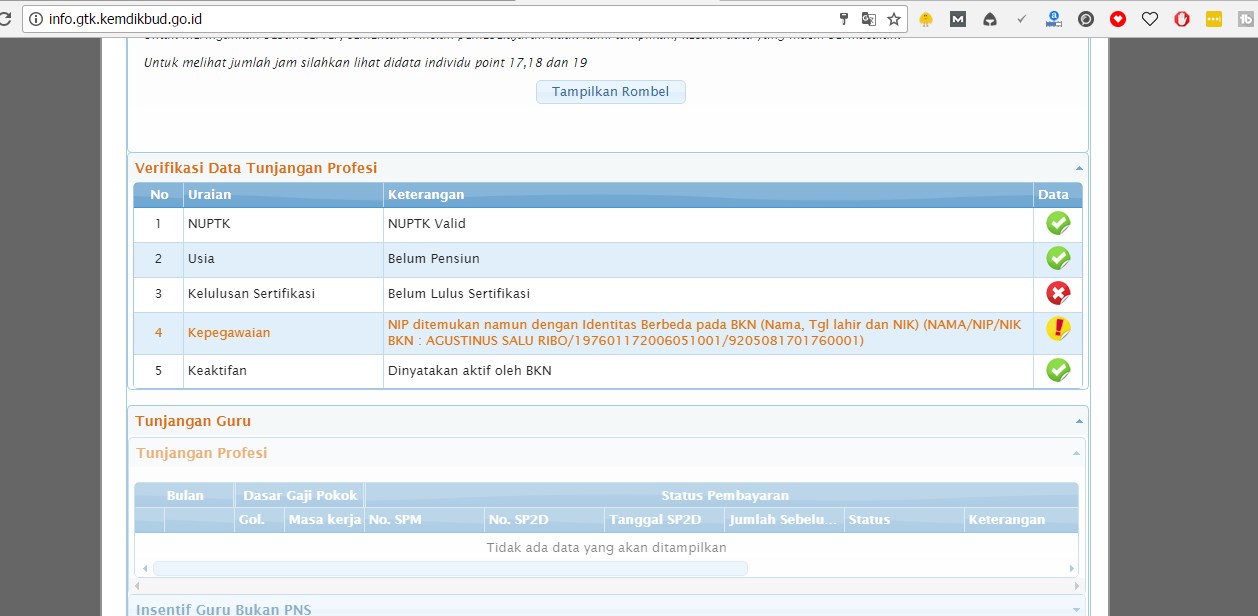Image resolution: width=1258 pixels, height=616 pixels.
Task: Click the outlined heart extension icon
Action: tap(1150, 18)
